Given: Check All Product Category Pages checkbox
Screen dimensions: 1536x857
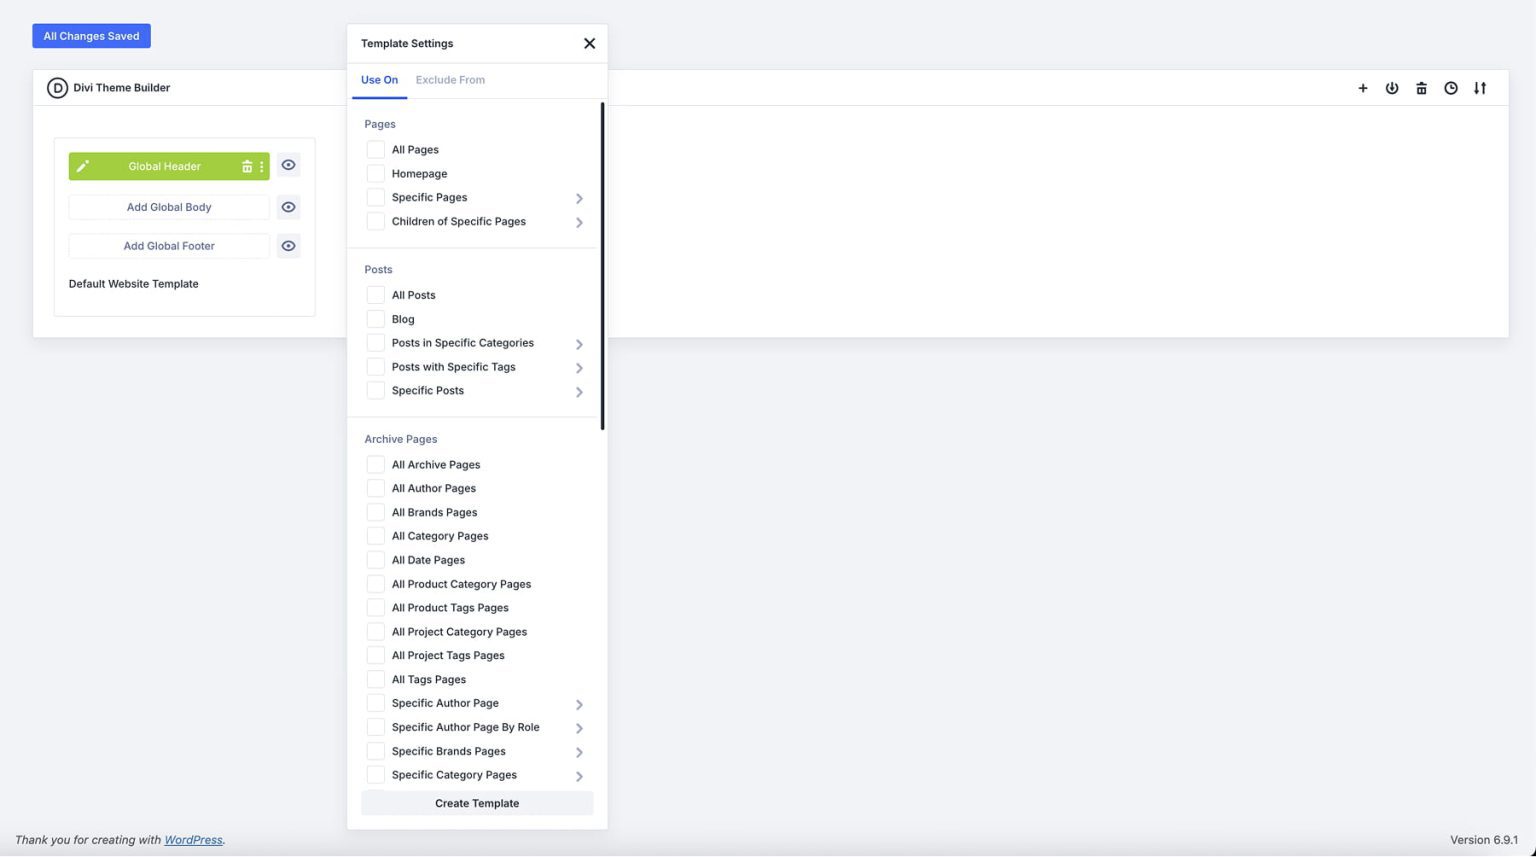Looking at the screenshot, I should click(375, 584).
